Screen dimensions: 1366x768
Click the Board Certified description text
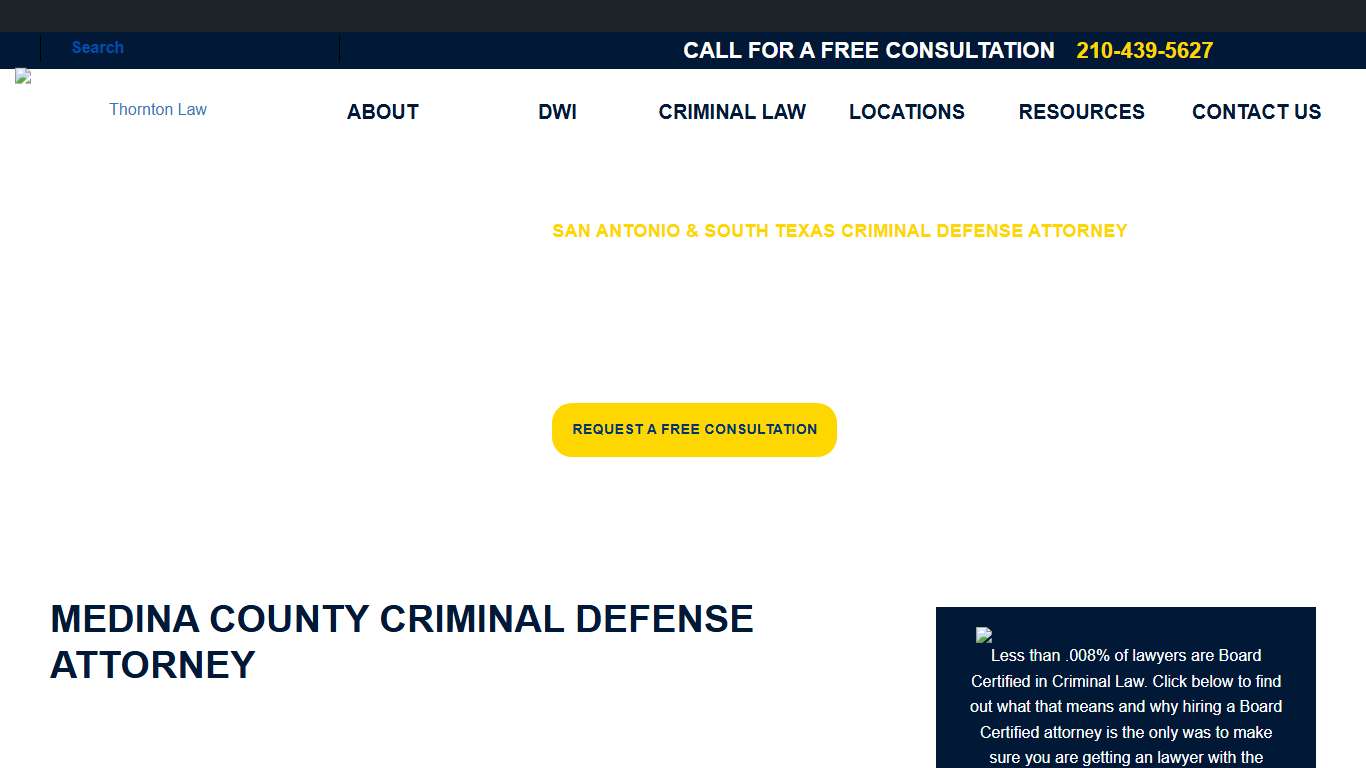[x=1126, y=706]
